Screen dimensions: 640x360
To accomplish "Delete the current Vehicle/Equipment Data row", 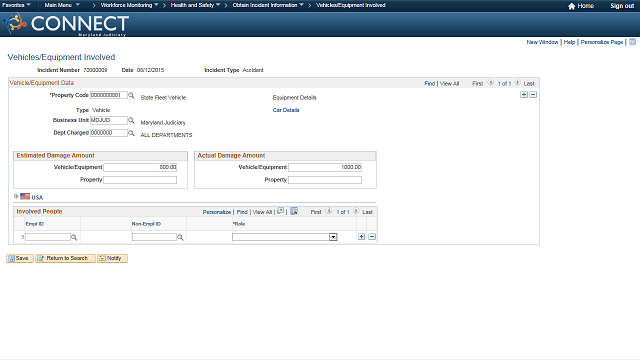I will [x=533, y=95].
